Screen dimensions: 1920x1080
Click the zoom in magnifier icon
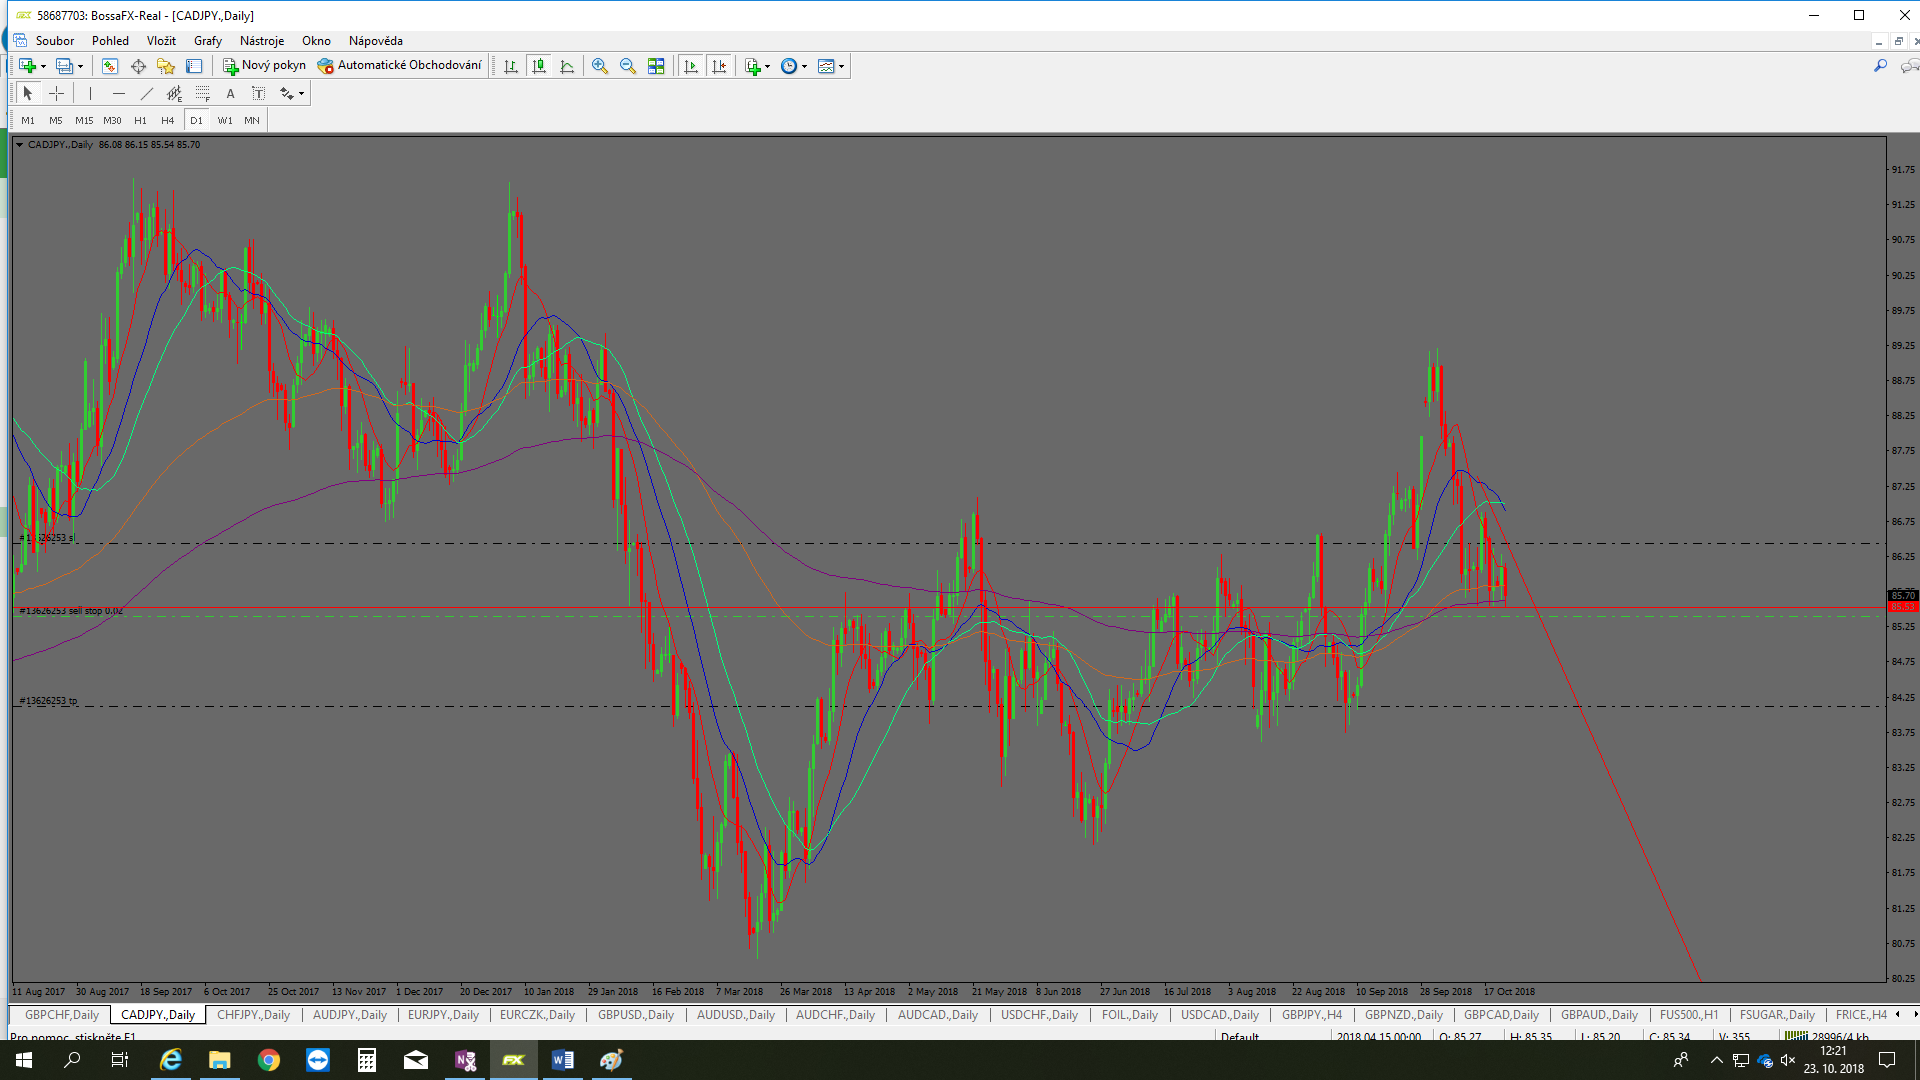click(600, 66)
